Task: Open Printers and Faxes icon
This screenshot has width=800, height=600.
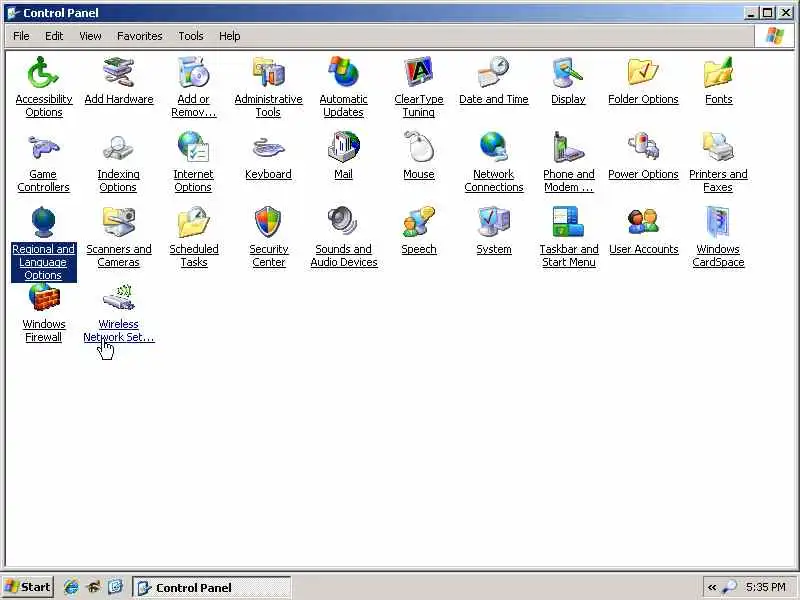Action: pyautogui.click(x=718, y=147)
